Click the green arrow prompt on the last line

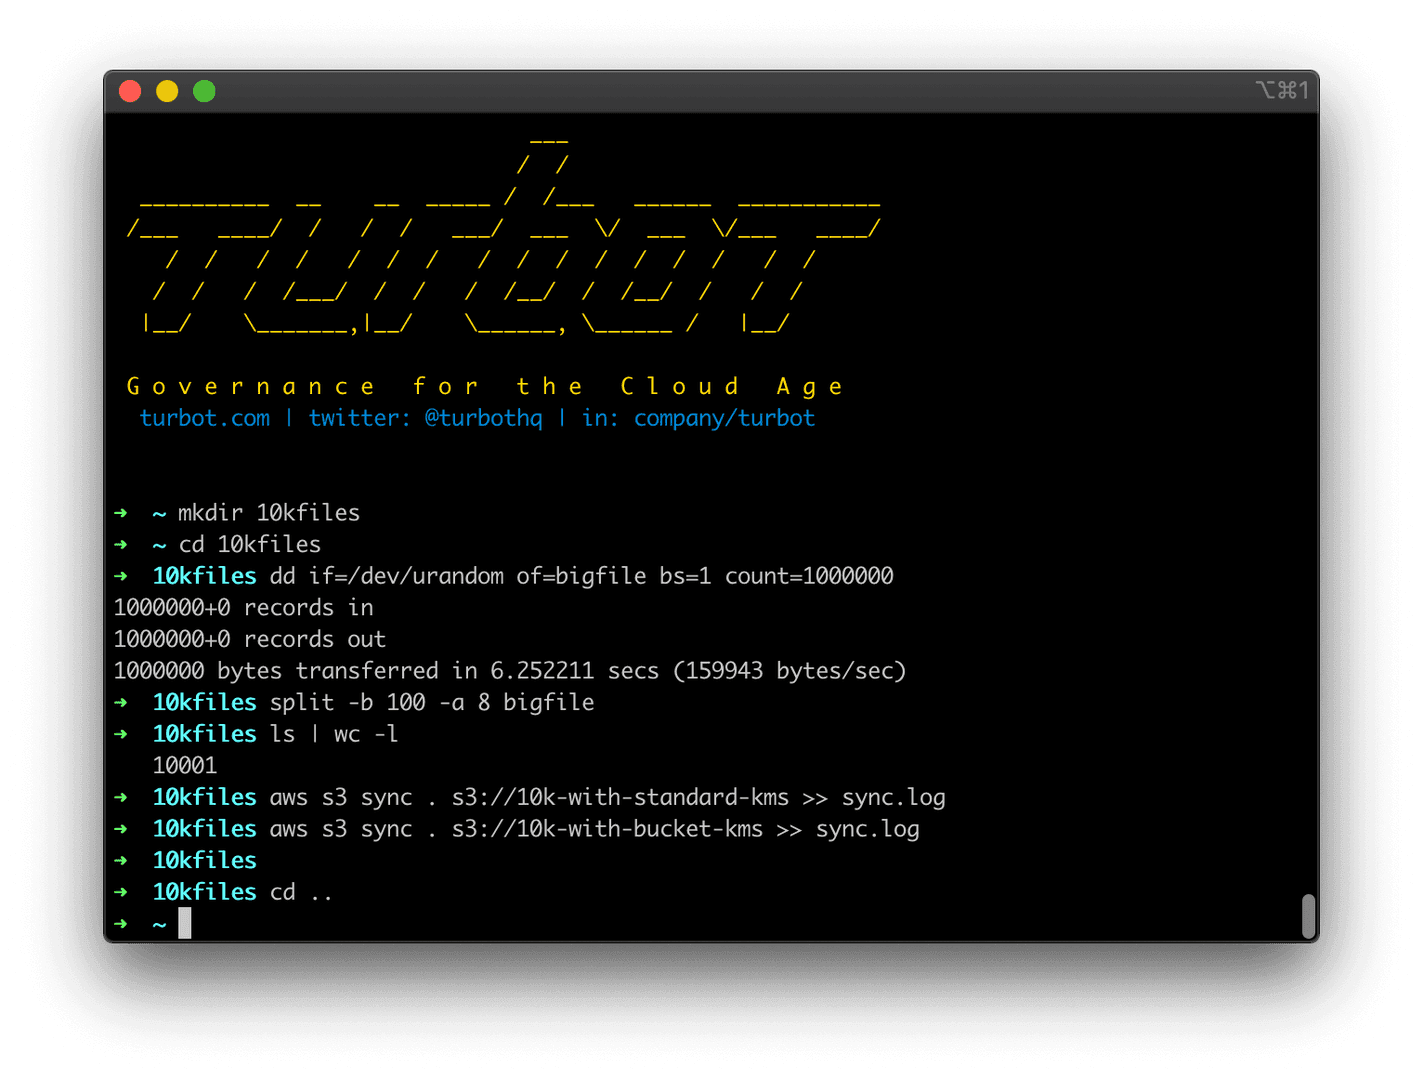click(121, 924)
